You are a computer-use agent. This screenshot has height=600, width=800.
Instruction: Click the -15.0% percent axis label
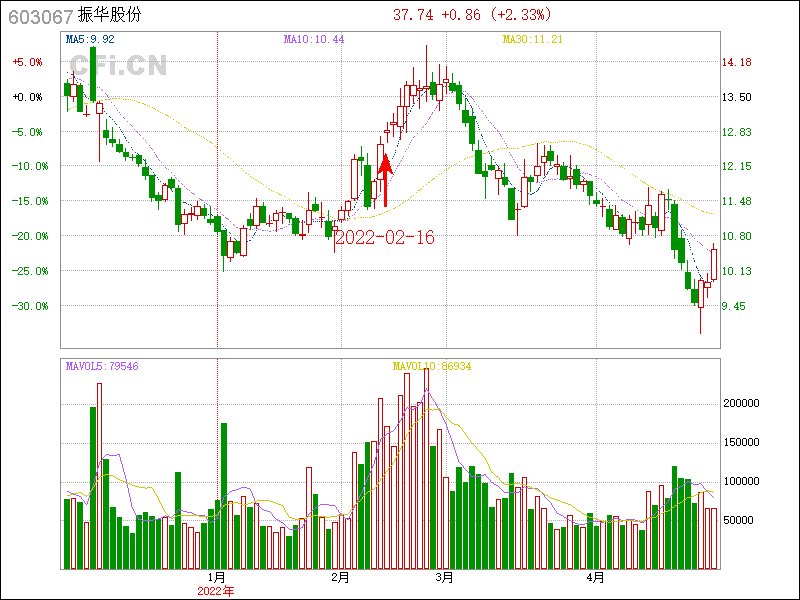pos(30,202)
